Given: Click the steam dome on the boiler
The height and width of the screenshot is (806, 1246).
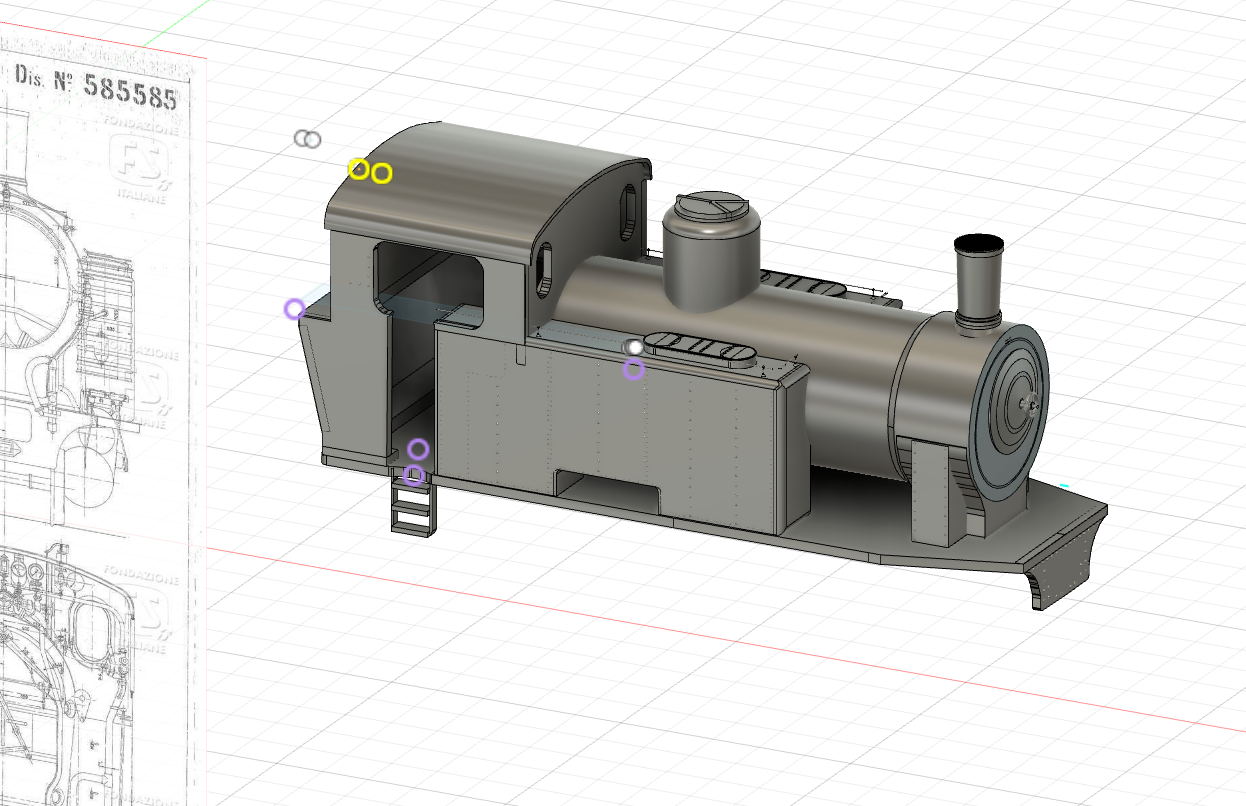Looking at the screenshot, I should pos(711,250).
